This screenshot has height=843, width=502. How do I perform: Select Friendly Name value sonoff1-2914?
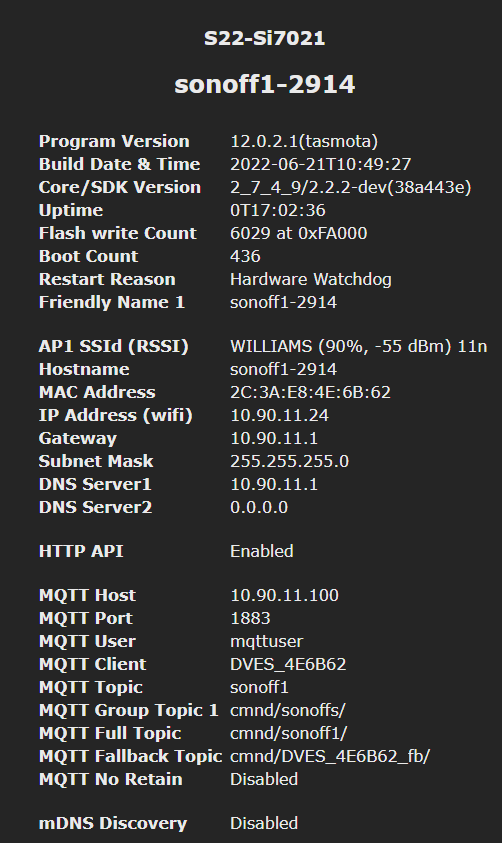tap(284, 303)
